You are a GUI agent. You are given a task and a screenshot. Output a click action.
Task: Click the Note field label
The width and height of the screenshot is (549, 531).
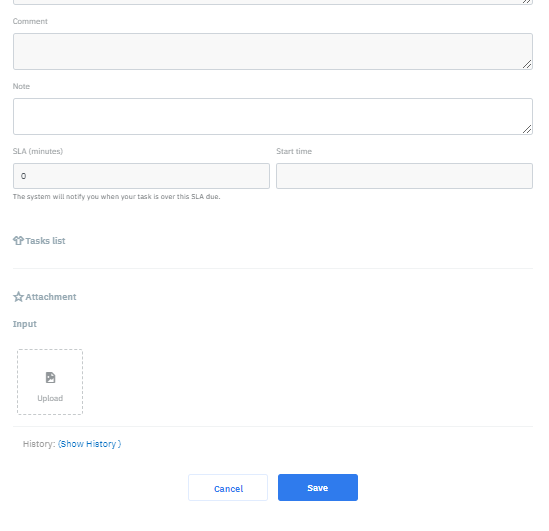tap(21, 86)
